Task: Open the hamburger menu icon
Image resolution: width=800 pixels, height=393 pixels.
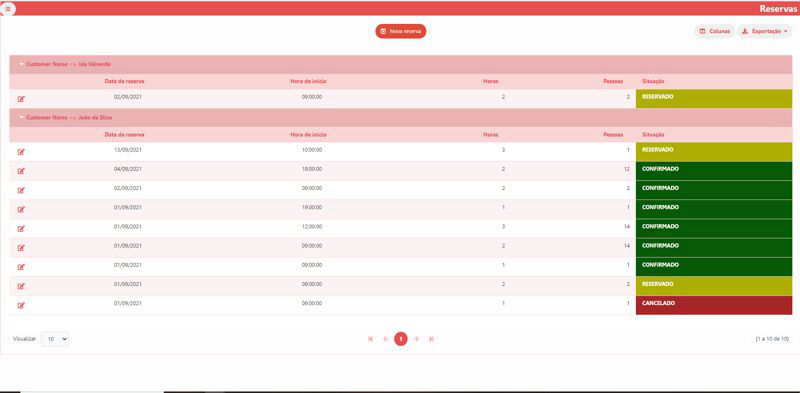Action: click(x=8, y=9)
